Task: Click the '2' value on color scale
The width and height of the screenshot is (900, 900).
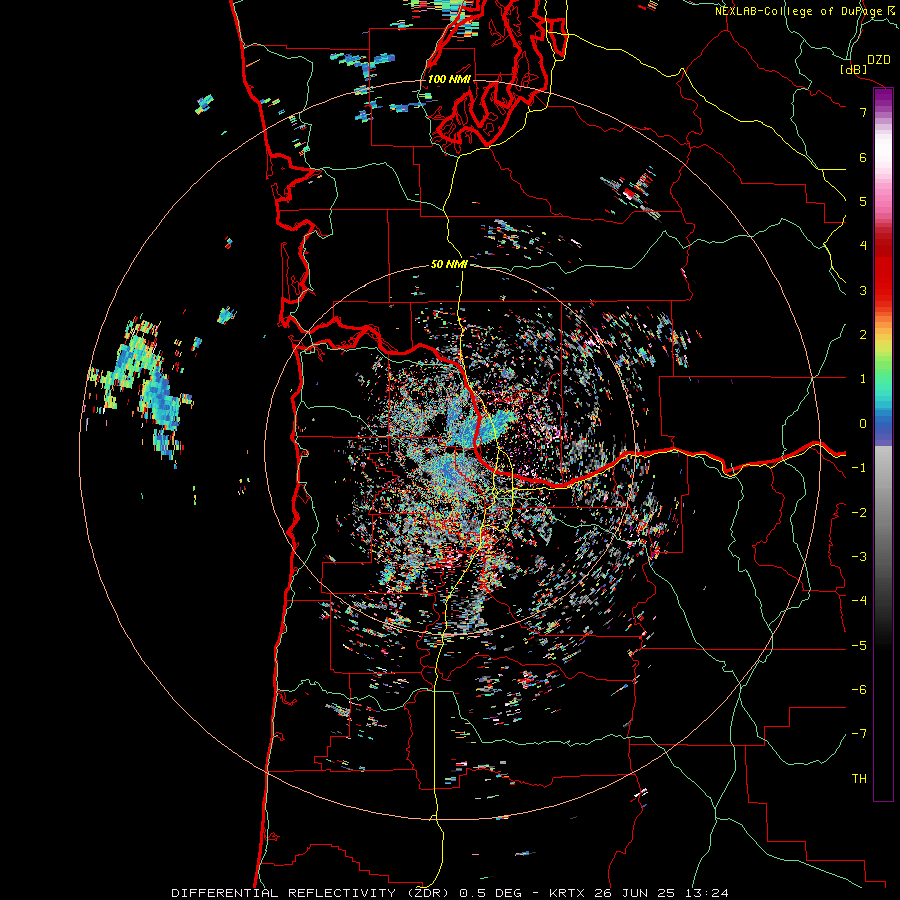Action: click(x=863, y=335)
